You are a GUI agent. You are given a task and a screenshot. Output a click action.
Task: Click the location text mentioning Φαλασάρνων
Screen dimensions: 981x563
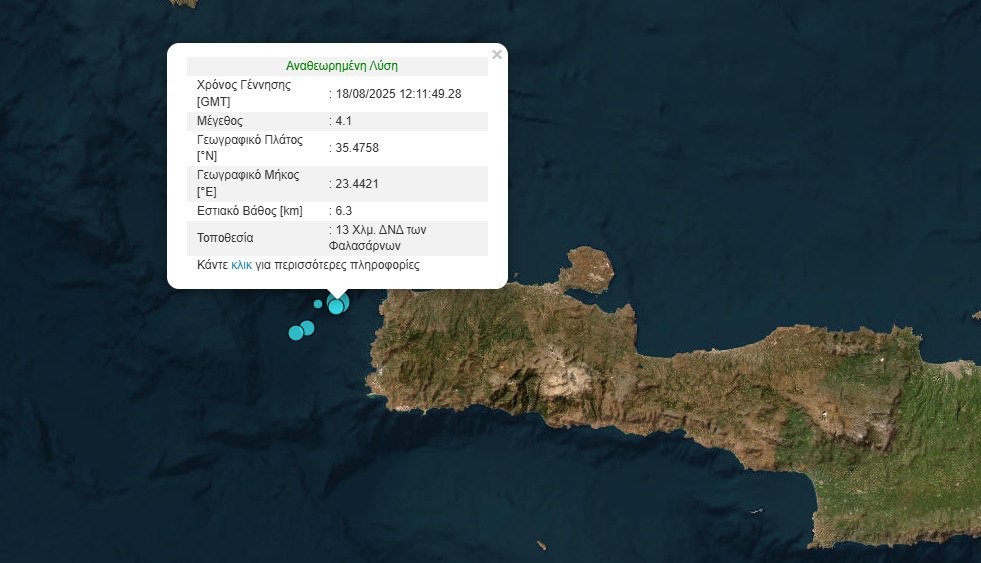[x=368, y=237]
